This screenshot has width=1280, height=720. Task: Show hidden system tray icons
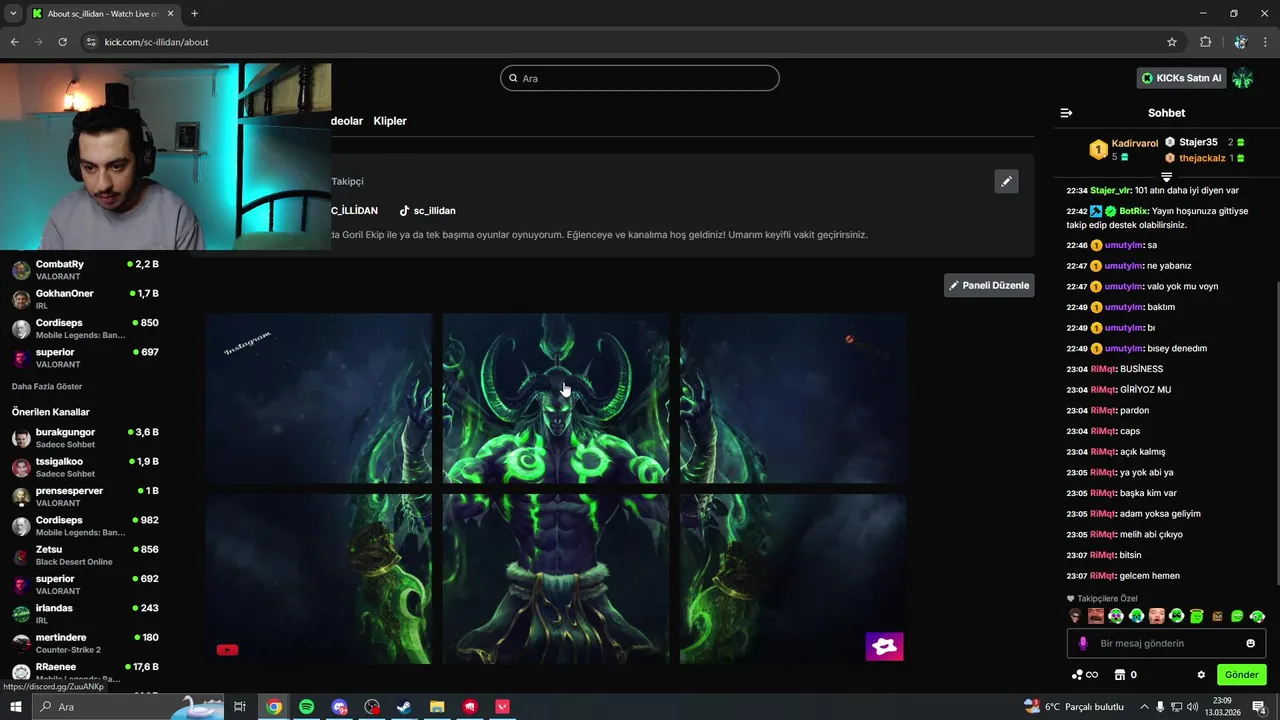point(1144,707)
